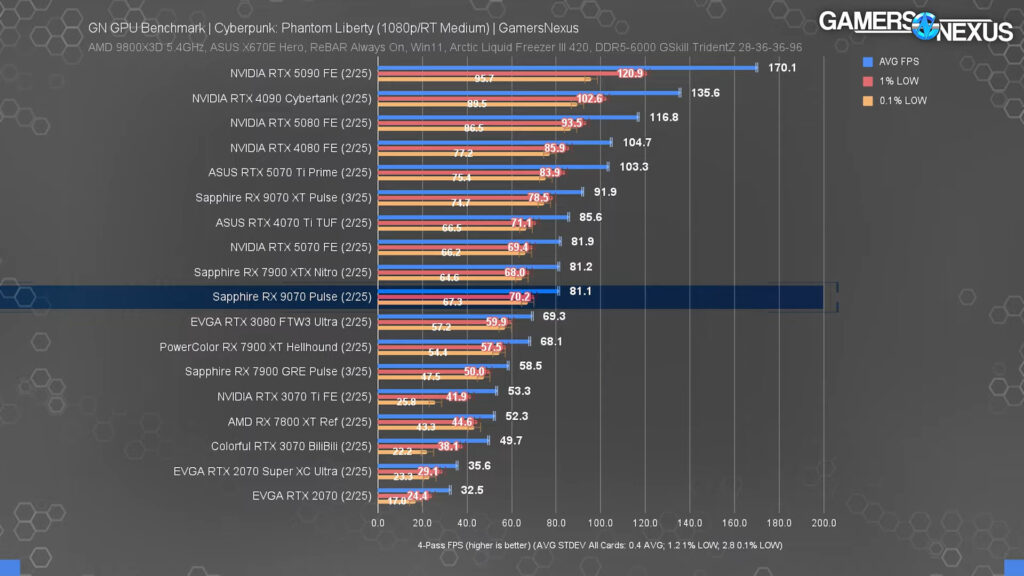
Task: Click the blue average bar for RTX 4090 Cybertank
Action: (x=529, y=93)
